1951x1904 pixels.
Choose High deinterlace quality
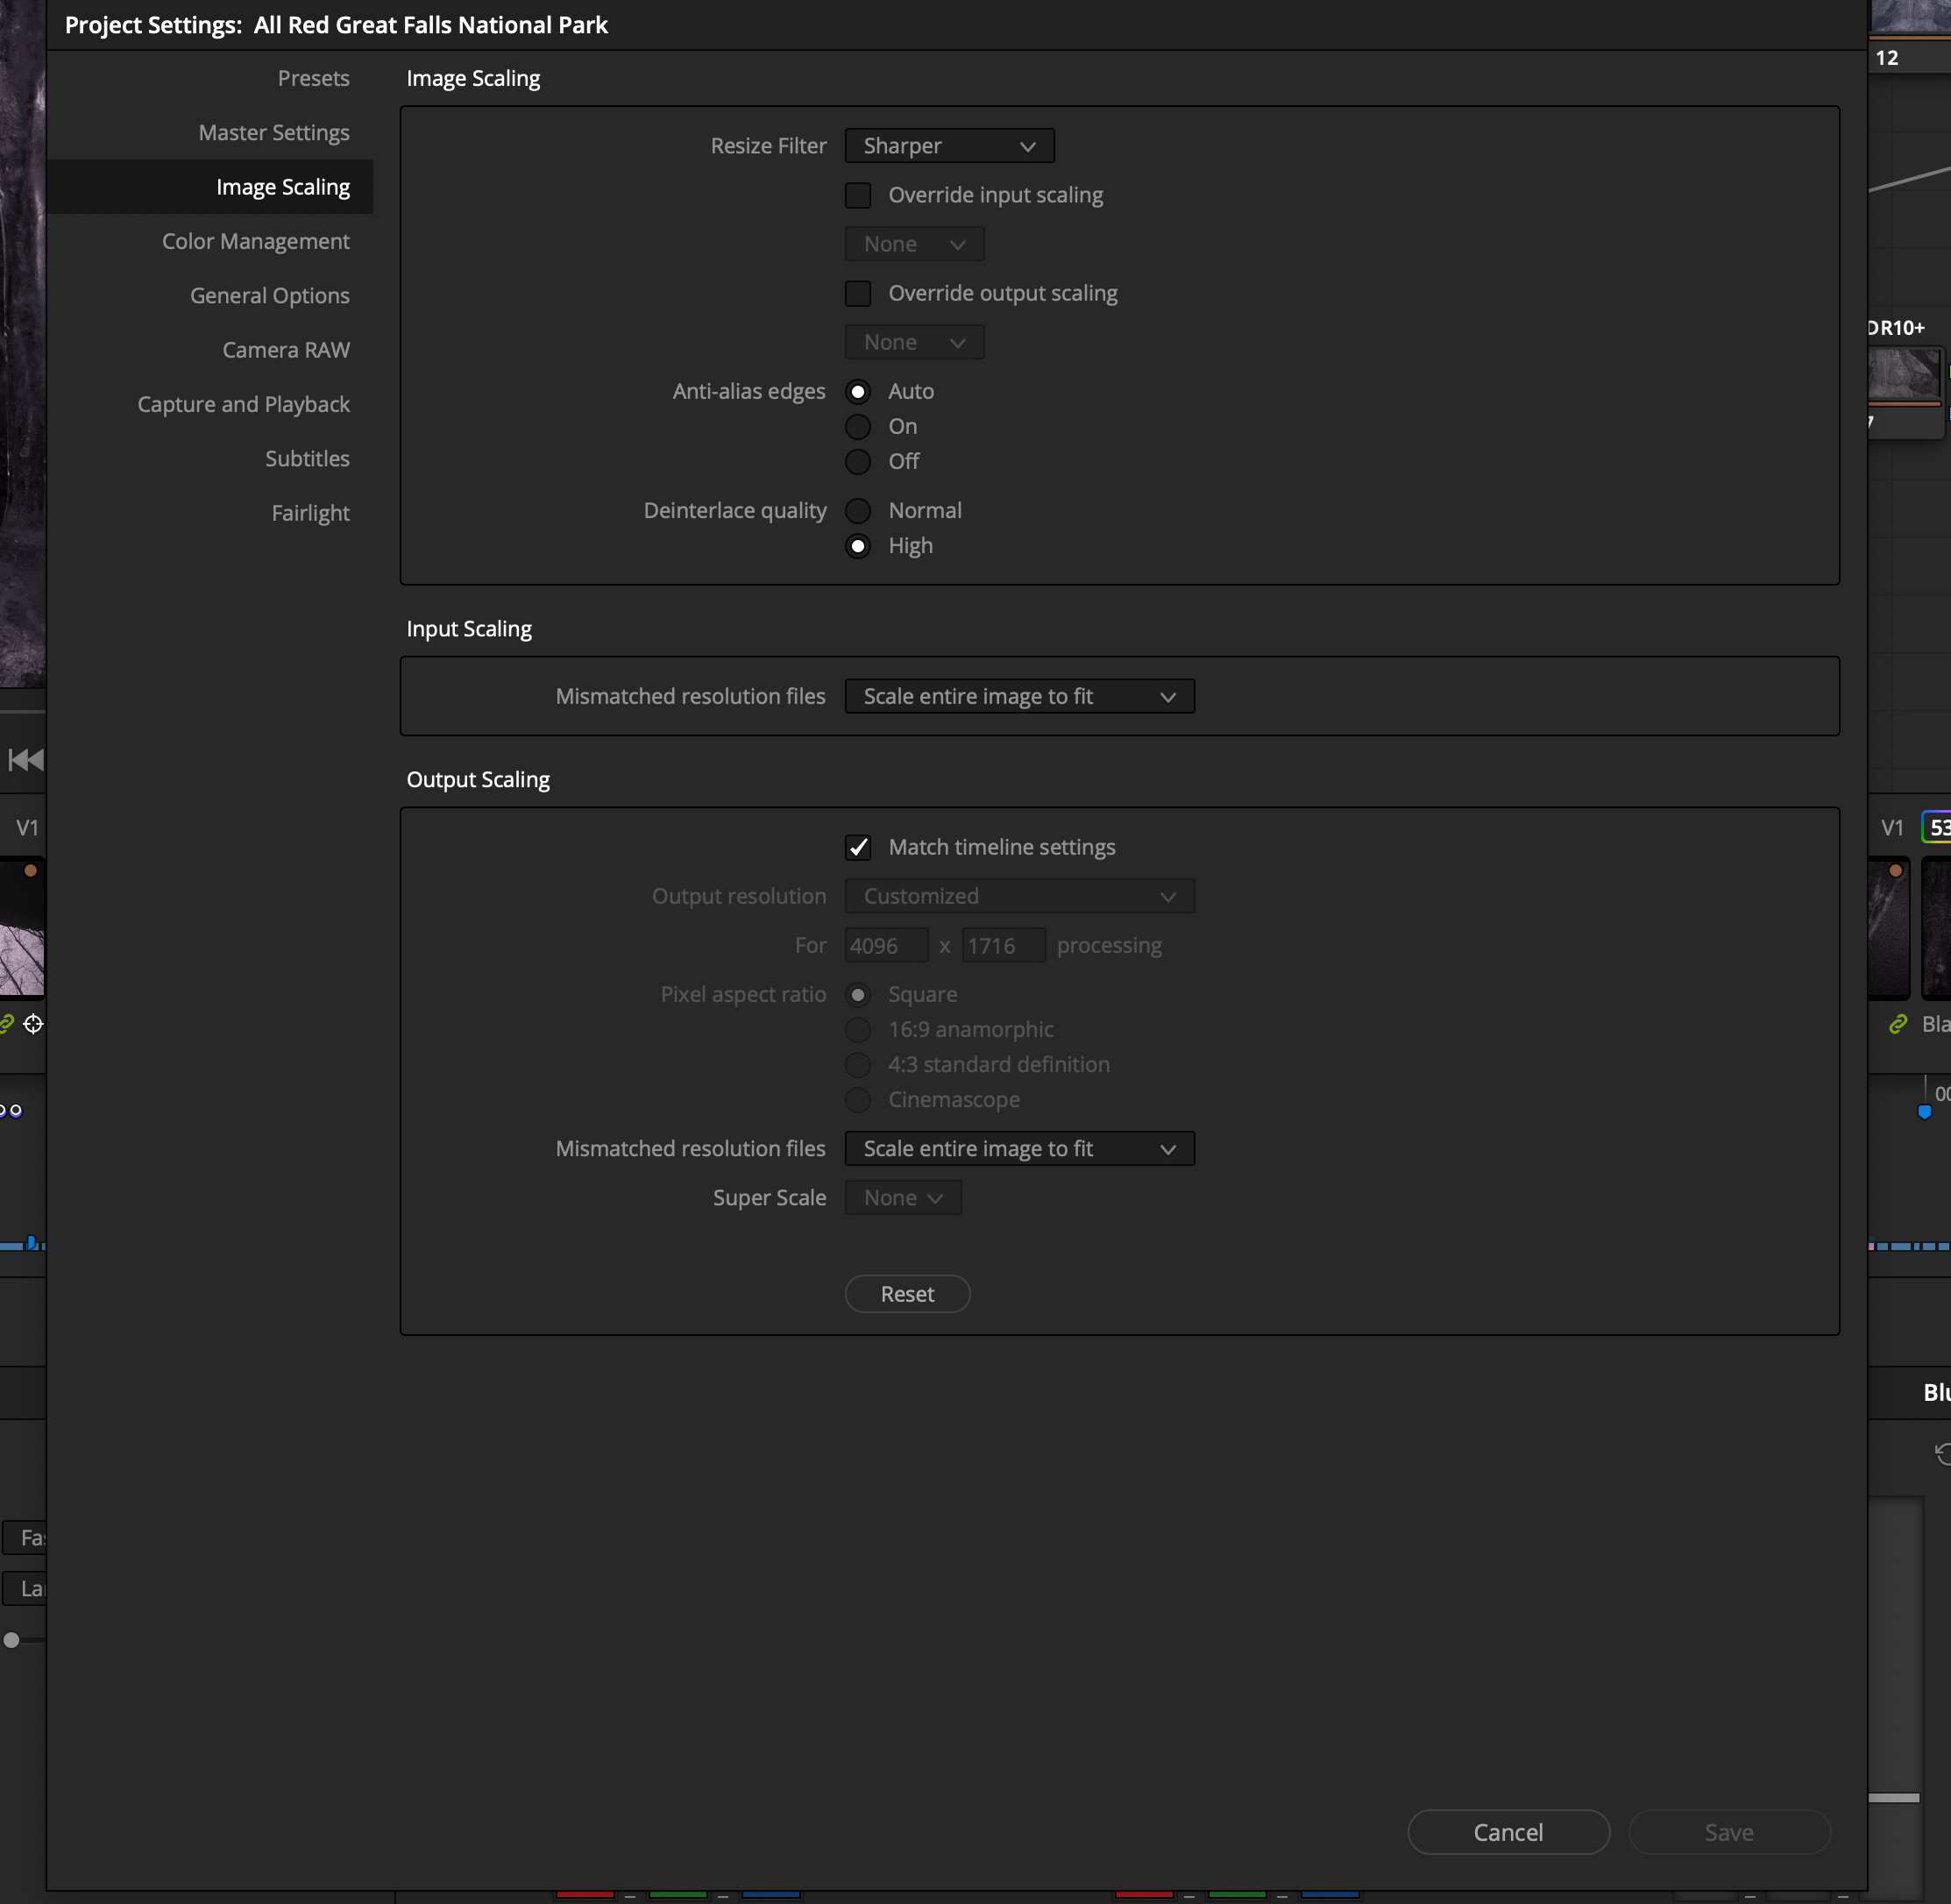(x=858, y=546)
